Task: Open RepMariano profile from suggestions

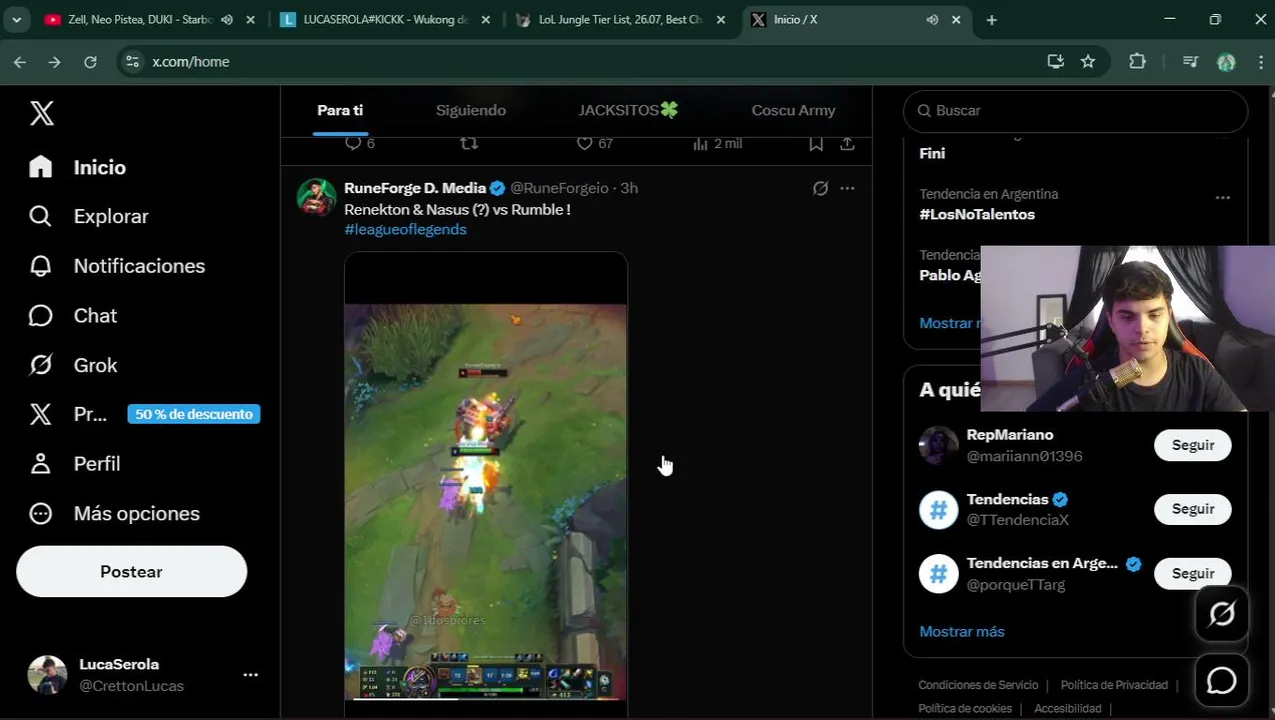Action: (1009, 435)
